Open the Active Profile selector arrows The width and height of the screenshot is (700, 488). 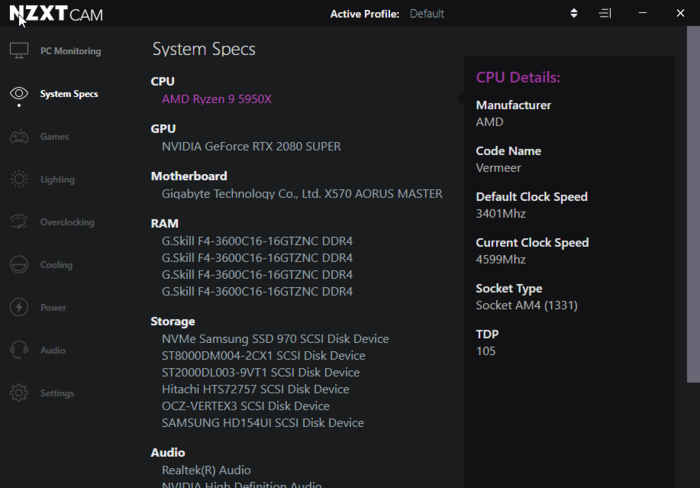[x=574, y=13]
